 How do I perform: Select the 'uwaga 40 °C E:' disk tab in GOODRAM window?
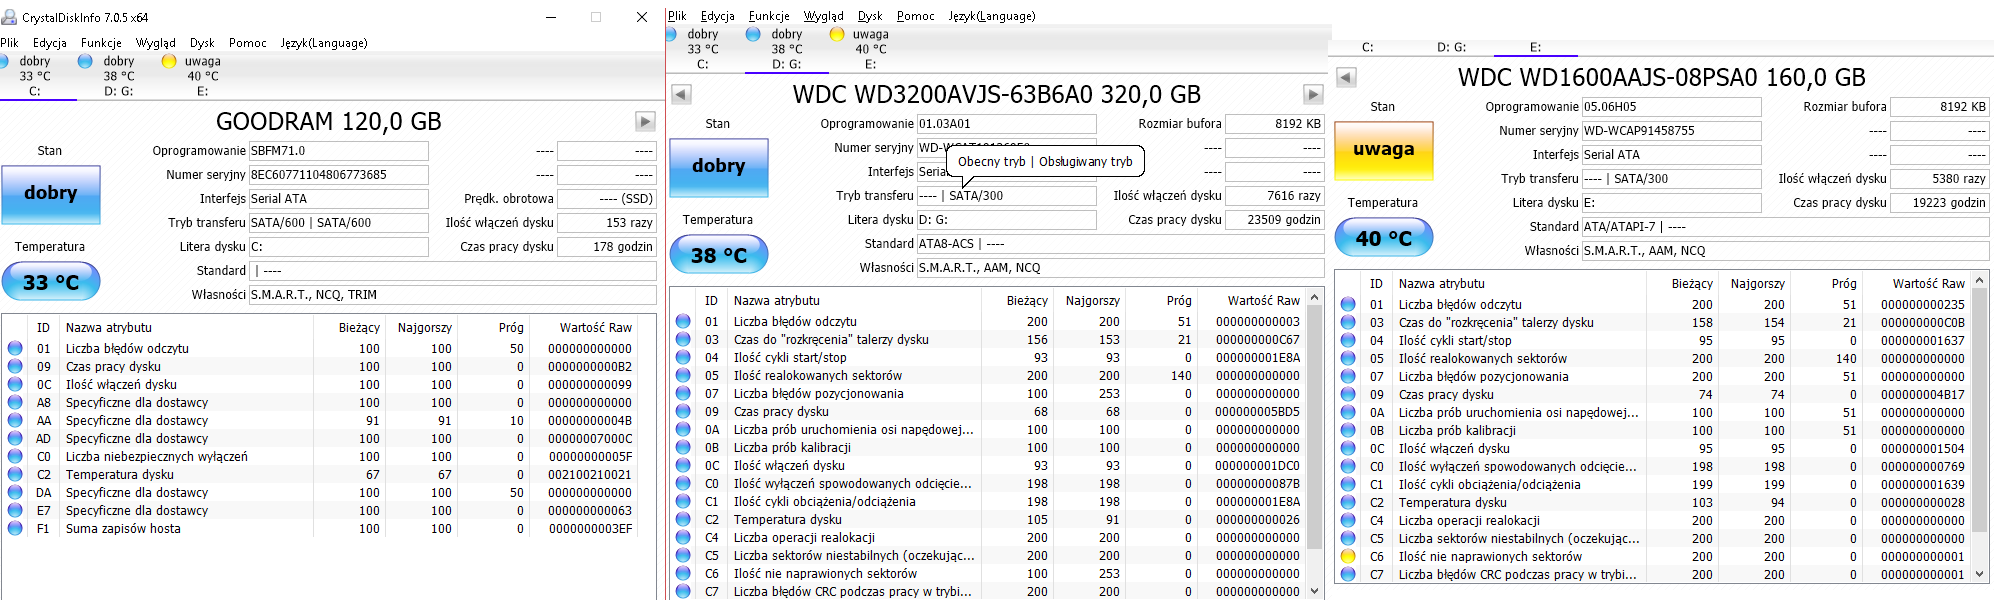point(203,76)
